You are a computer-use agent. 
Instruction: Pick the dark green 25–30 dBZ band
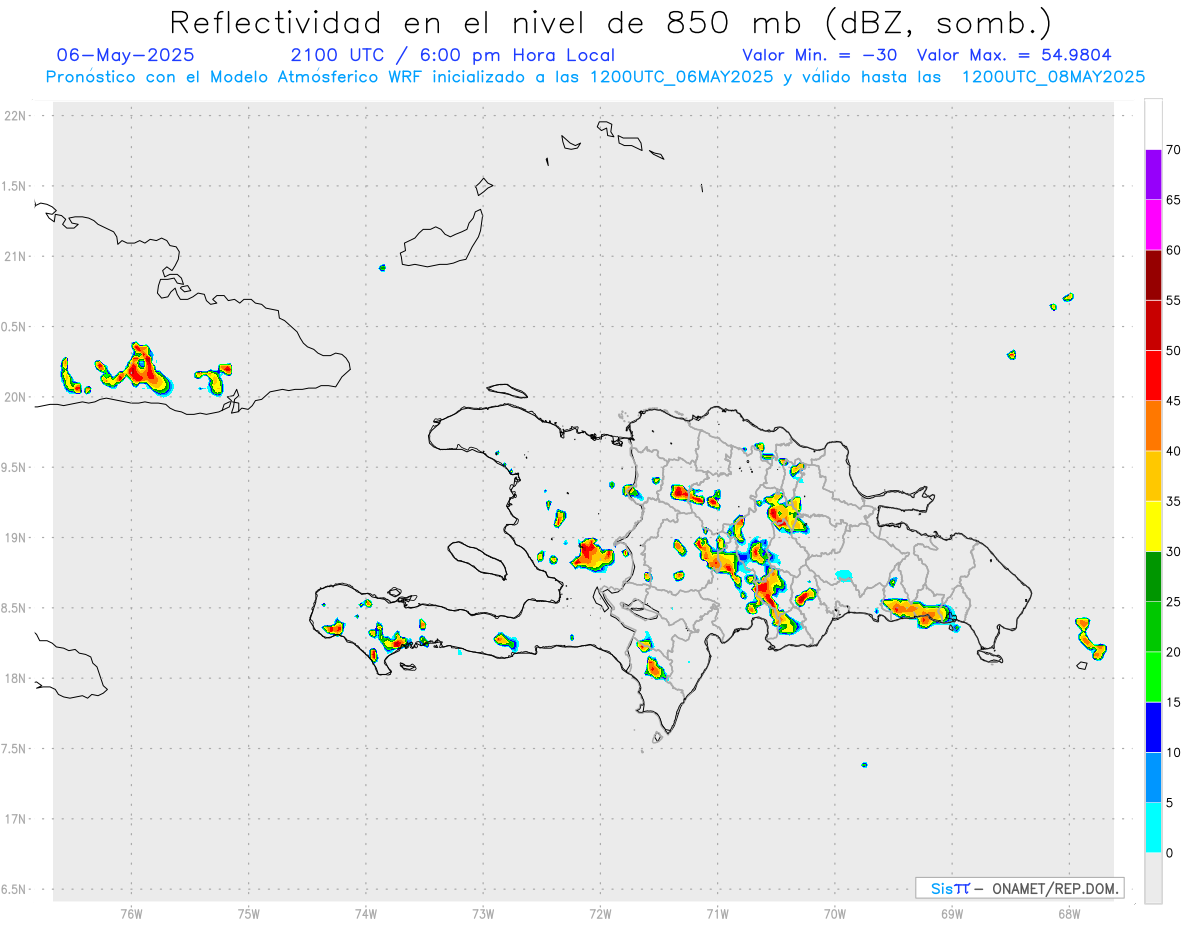(x=1153, y=577)
